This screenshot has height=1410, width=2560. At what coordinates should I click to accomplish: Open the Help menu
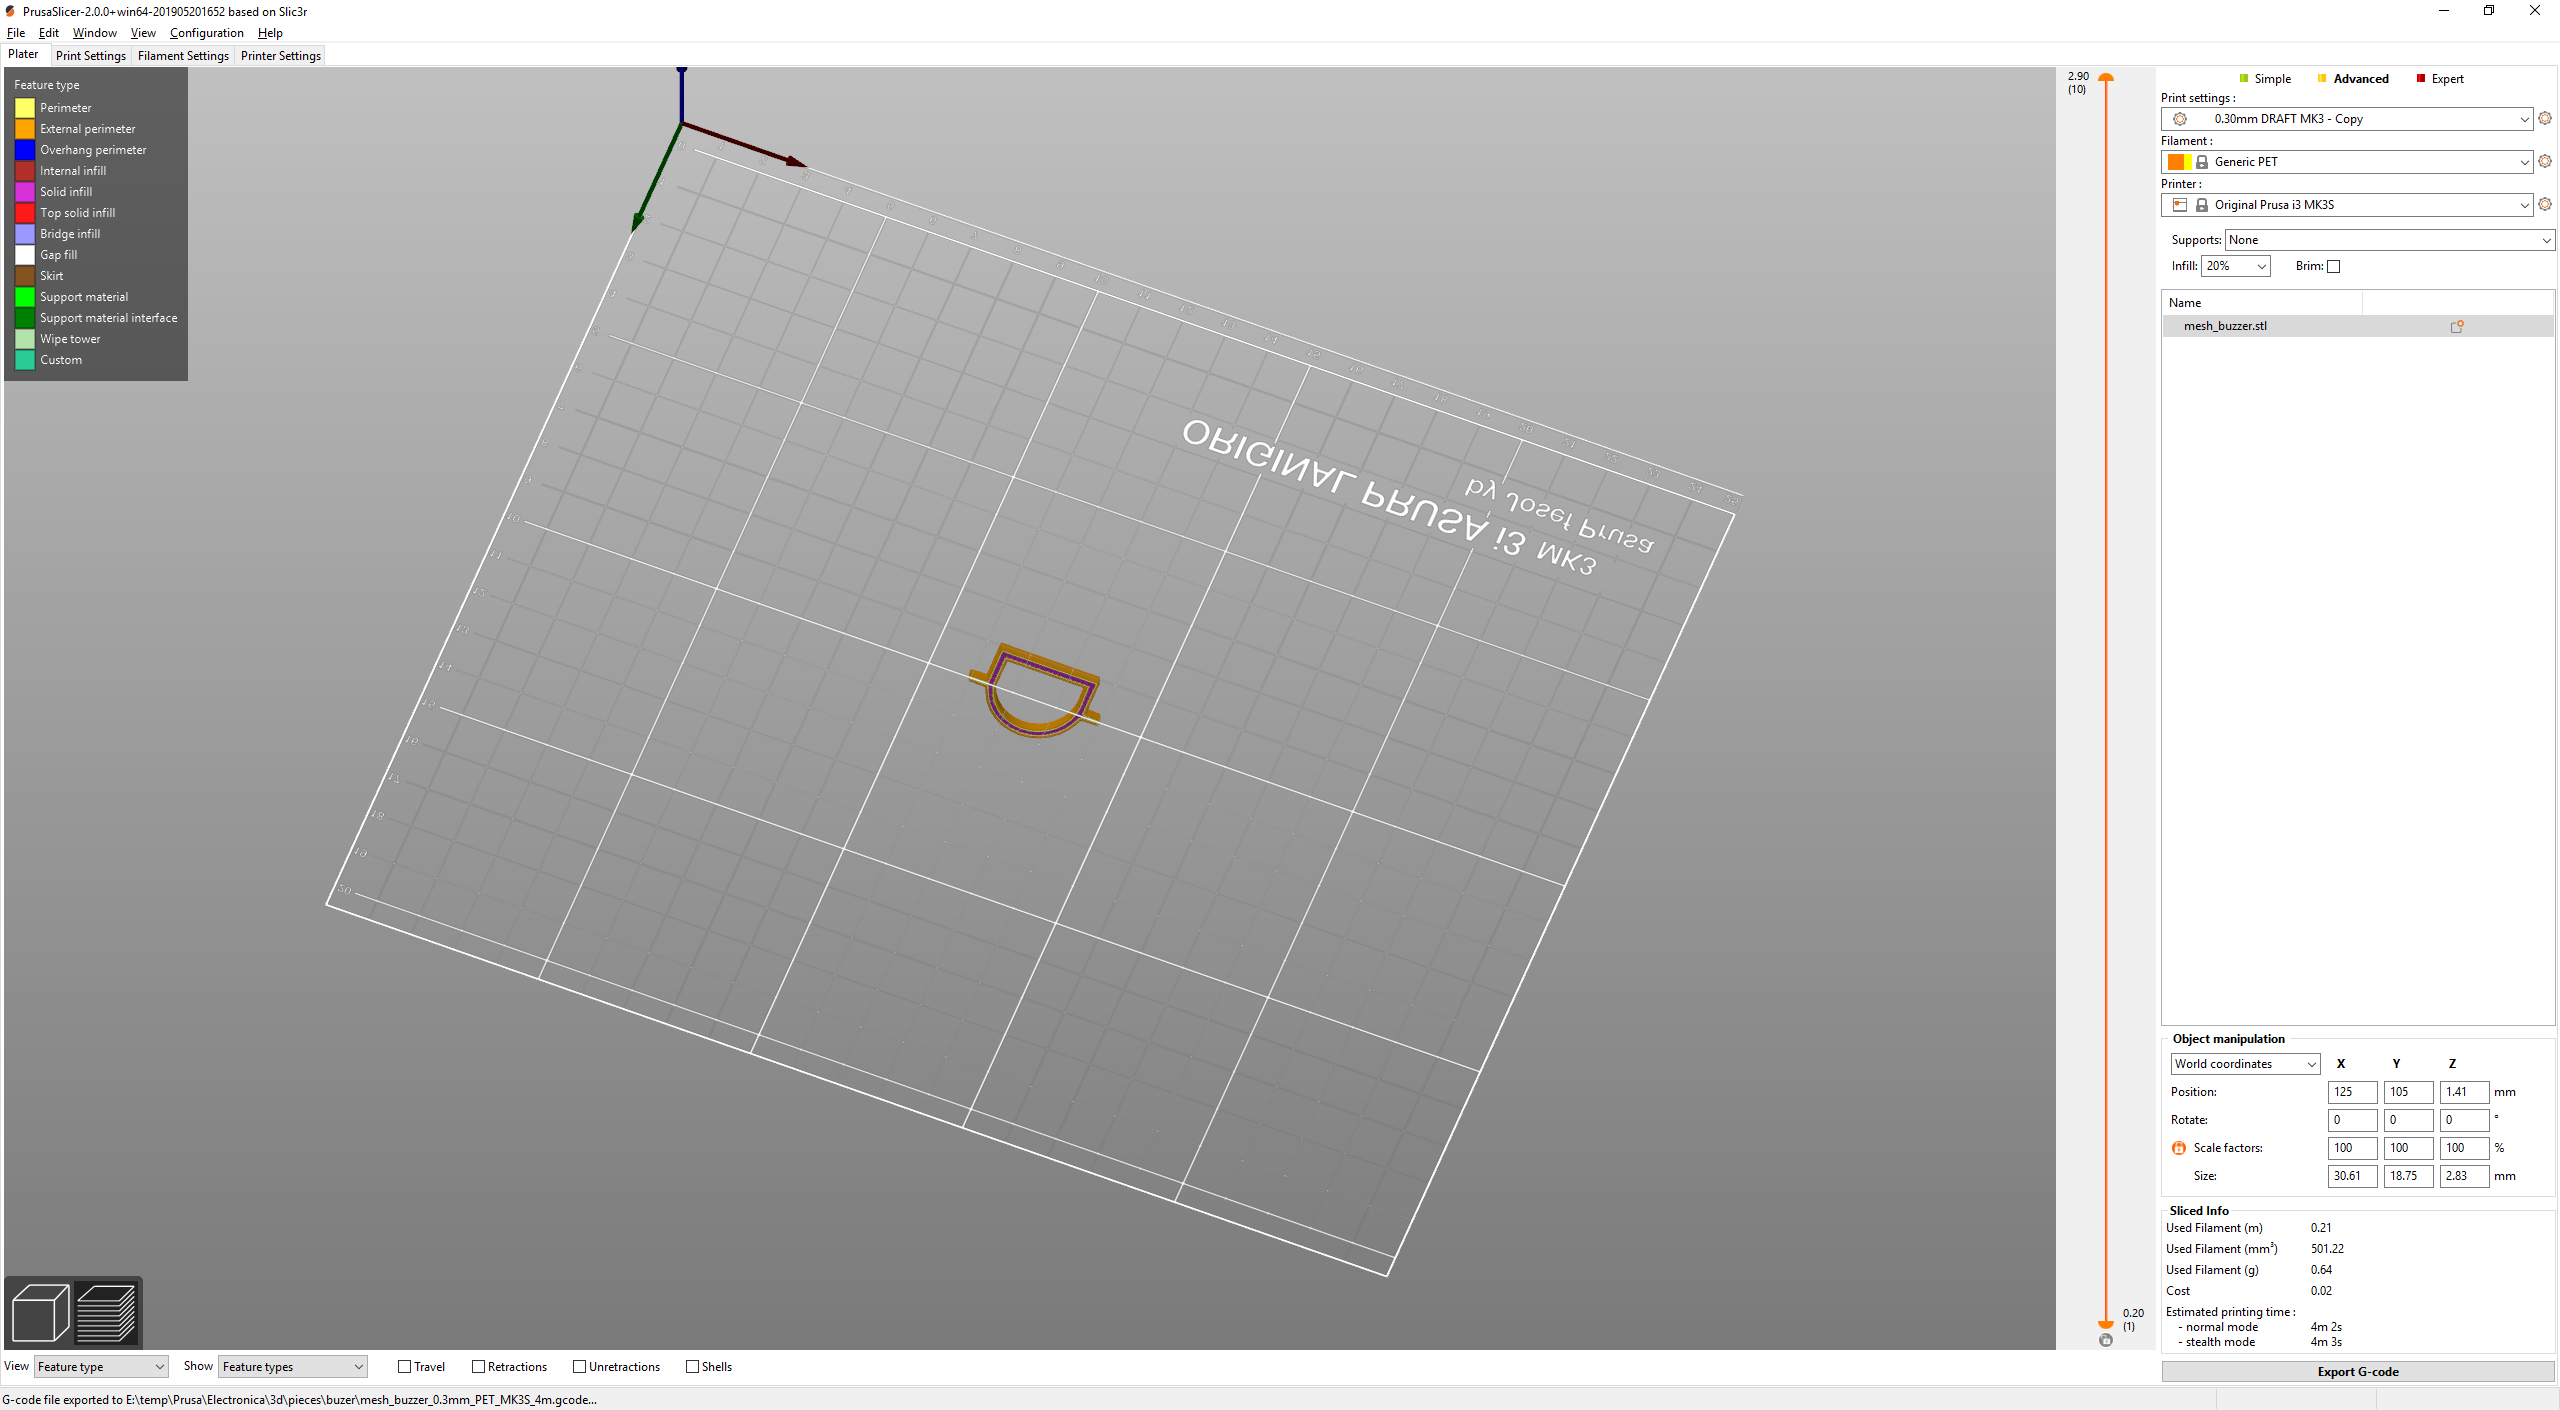click(270, 33)
